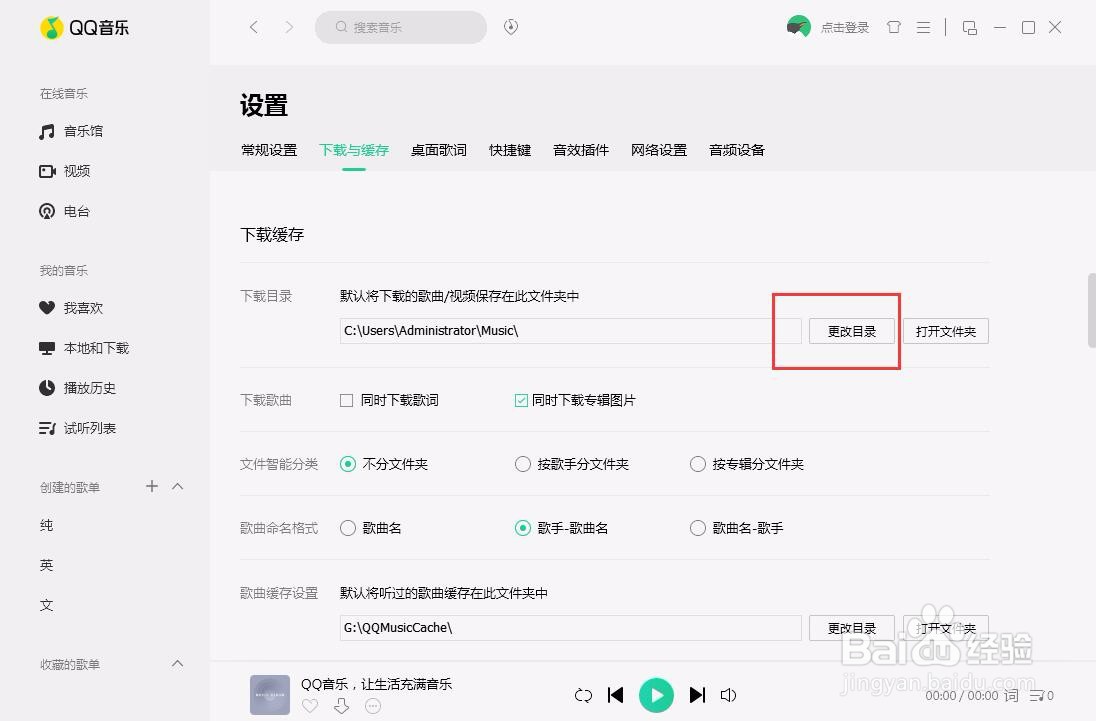
Task: Collapse the 收藏的歌单 section
Action: 177,663
